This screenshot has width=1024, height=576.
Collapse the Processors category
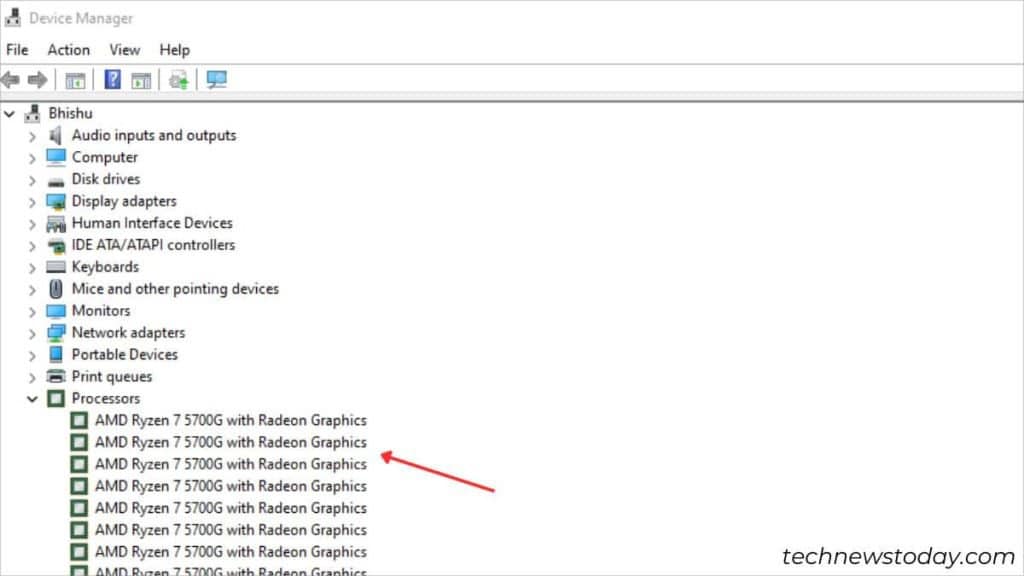33,399
